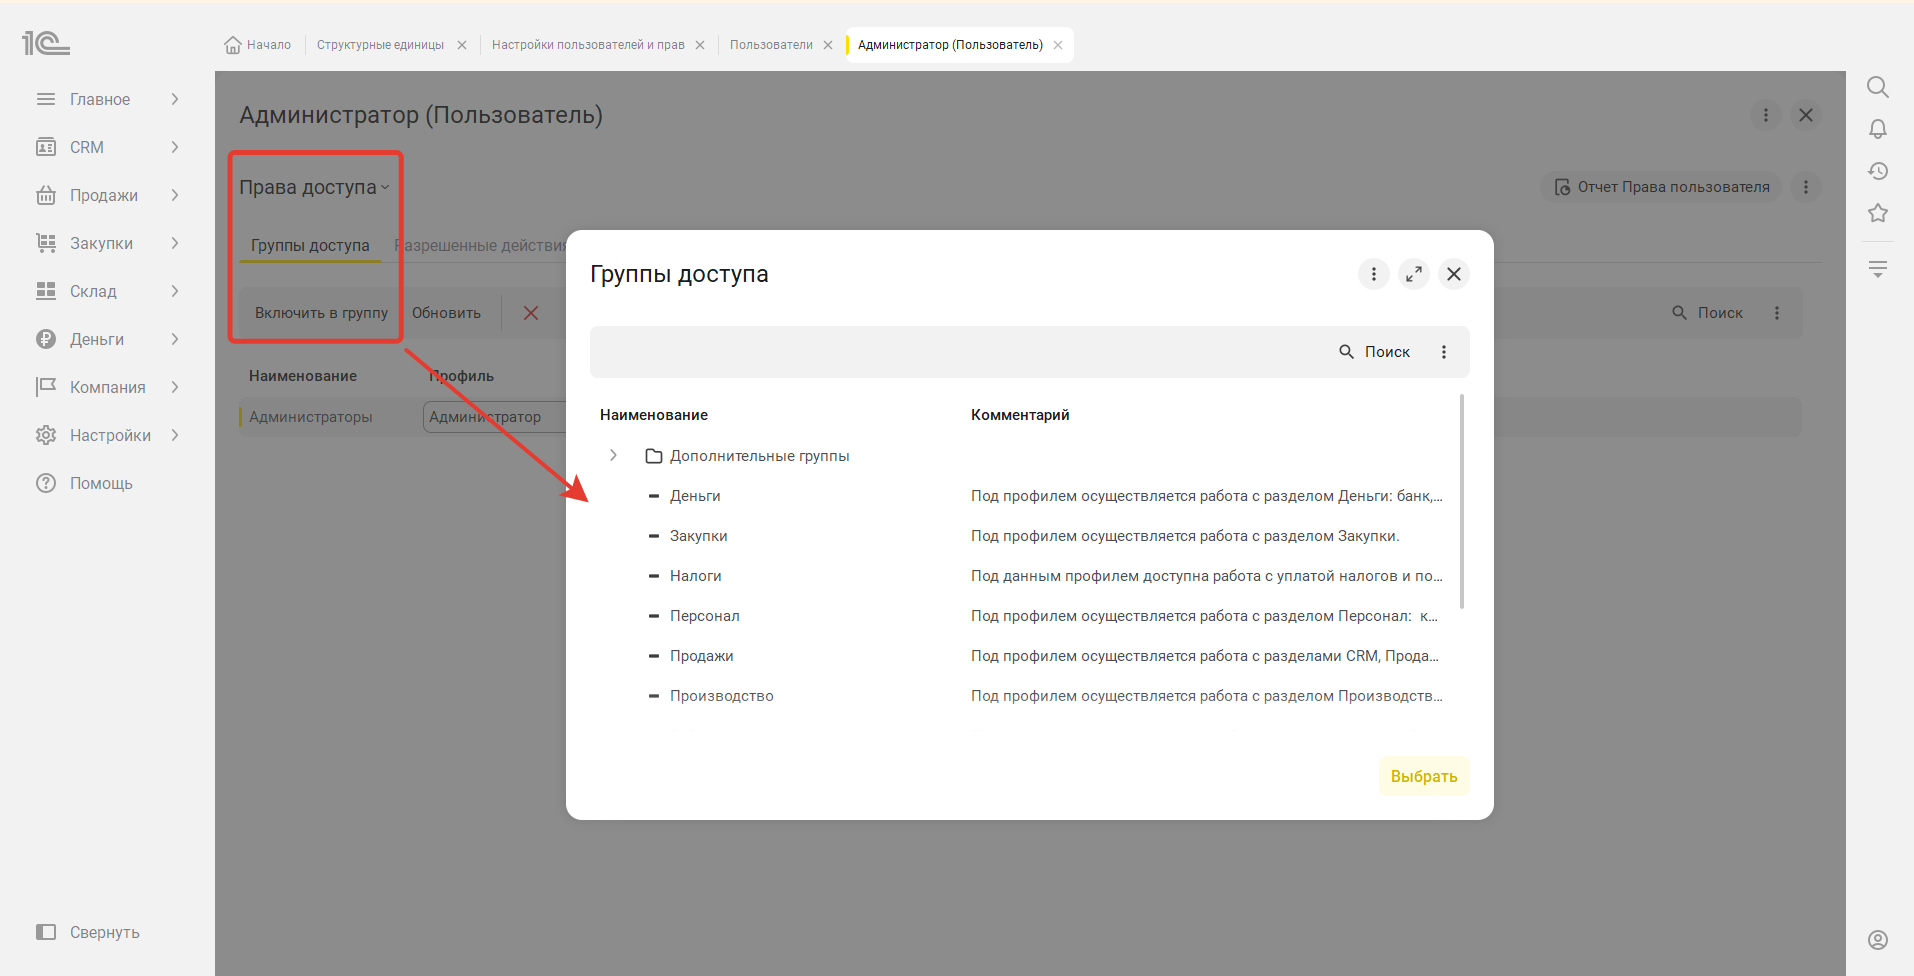1914x976 pixels.
Task: Switch to the Пользователи tab
Action: (x=771, y=45)
